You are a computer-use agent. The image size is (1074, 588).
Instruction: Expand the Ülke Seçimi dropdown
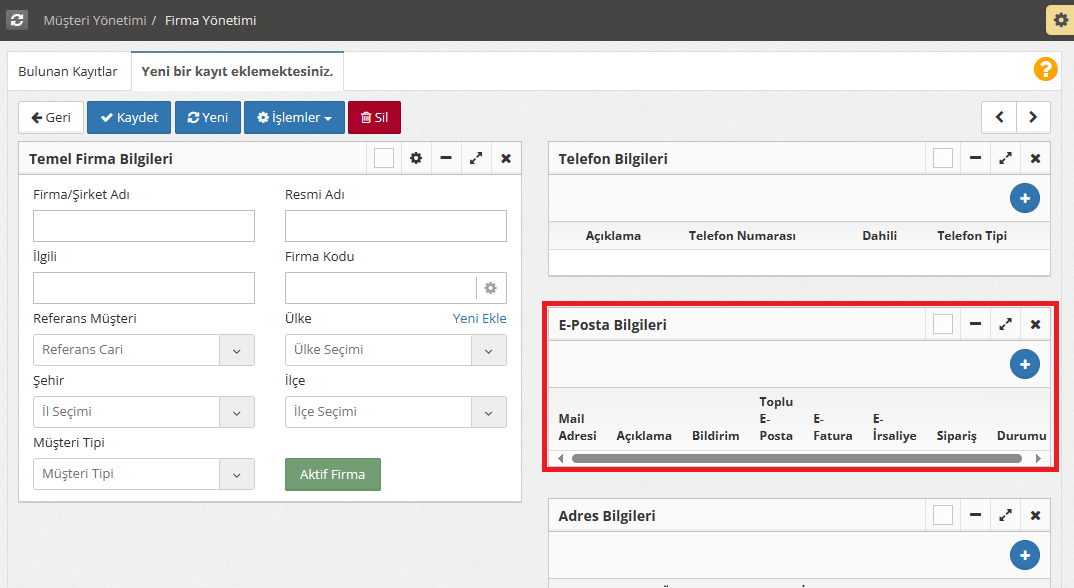(x=489, y=350)
